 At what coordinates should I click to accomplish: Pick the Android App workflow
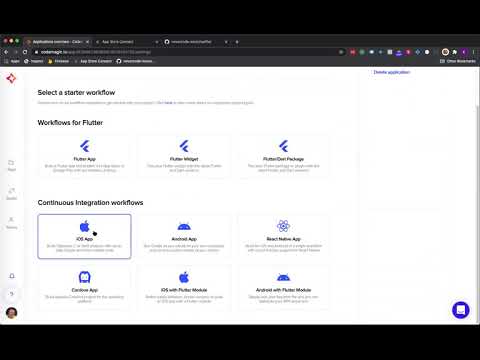184,236
